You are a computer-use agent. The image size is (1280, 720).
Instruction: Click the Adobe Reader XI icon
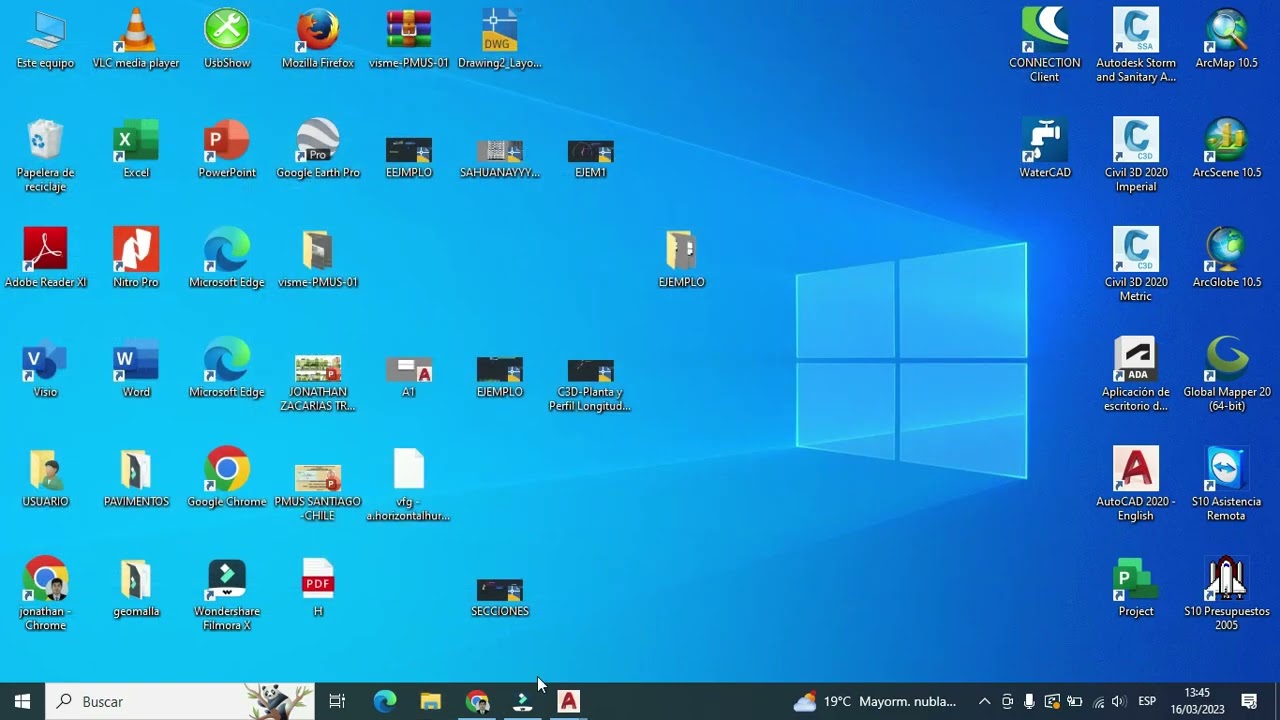(x=46, y=258)
